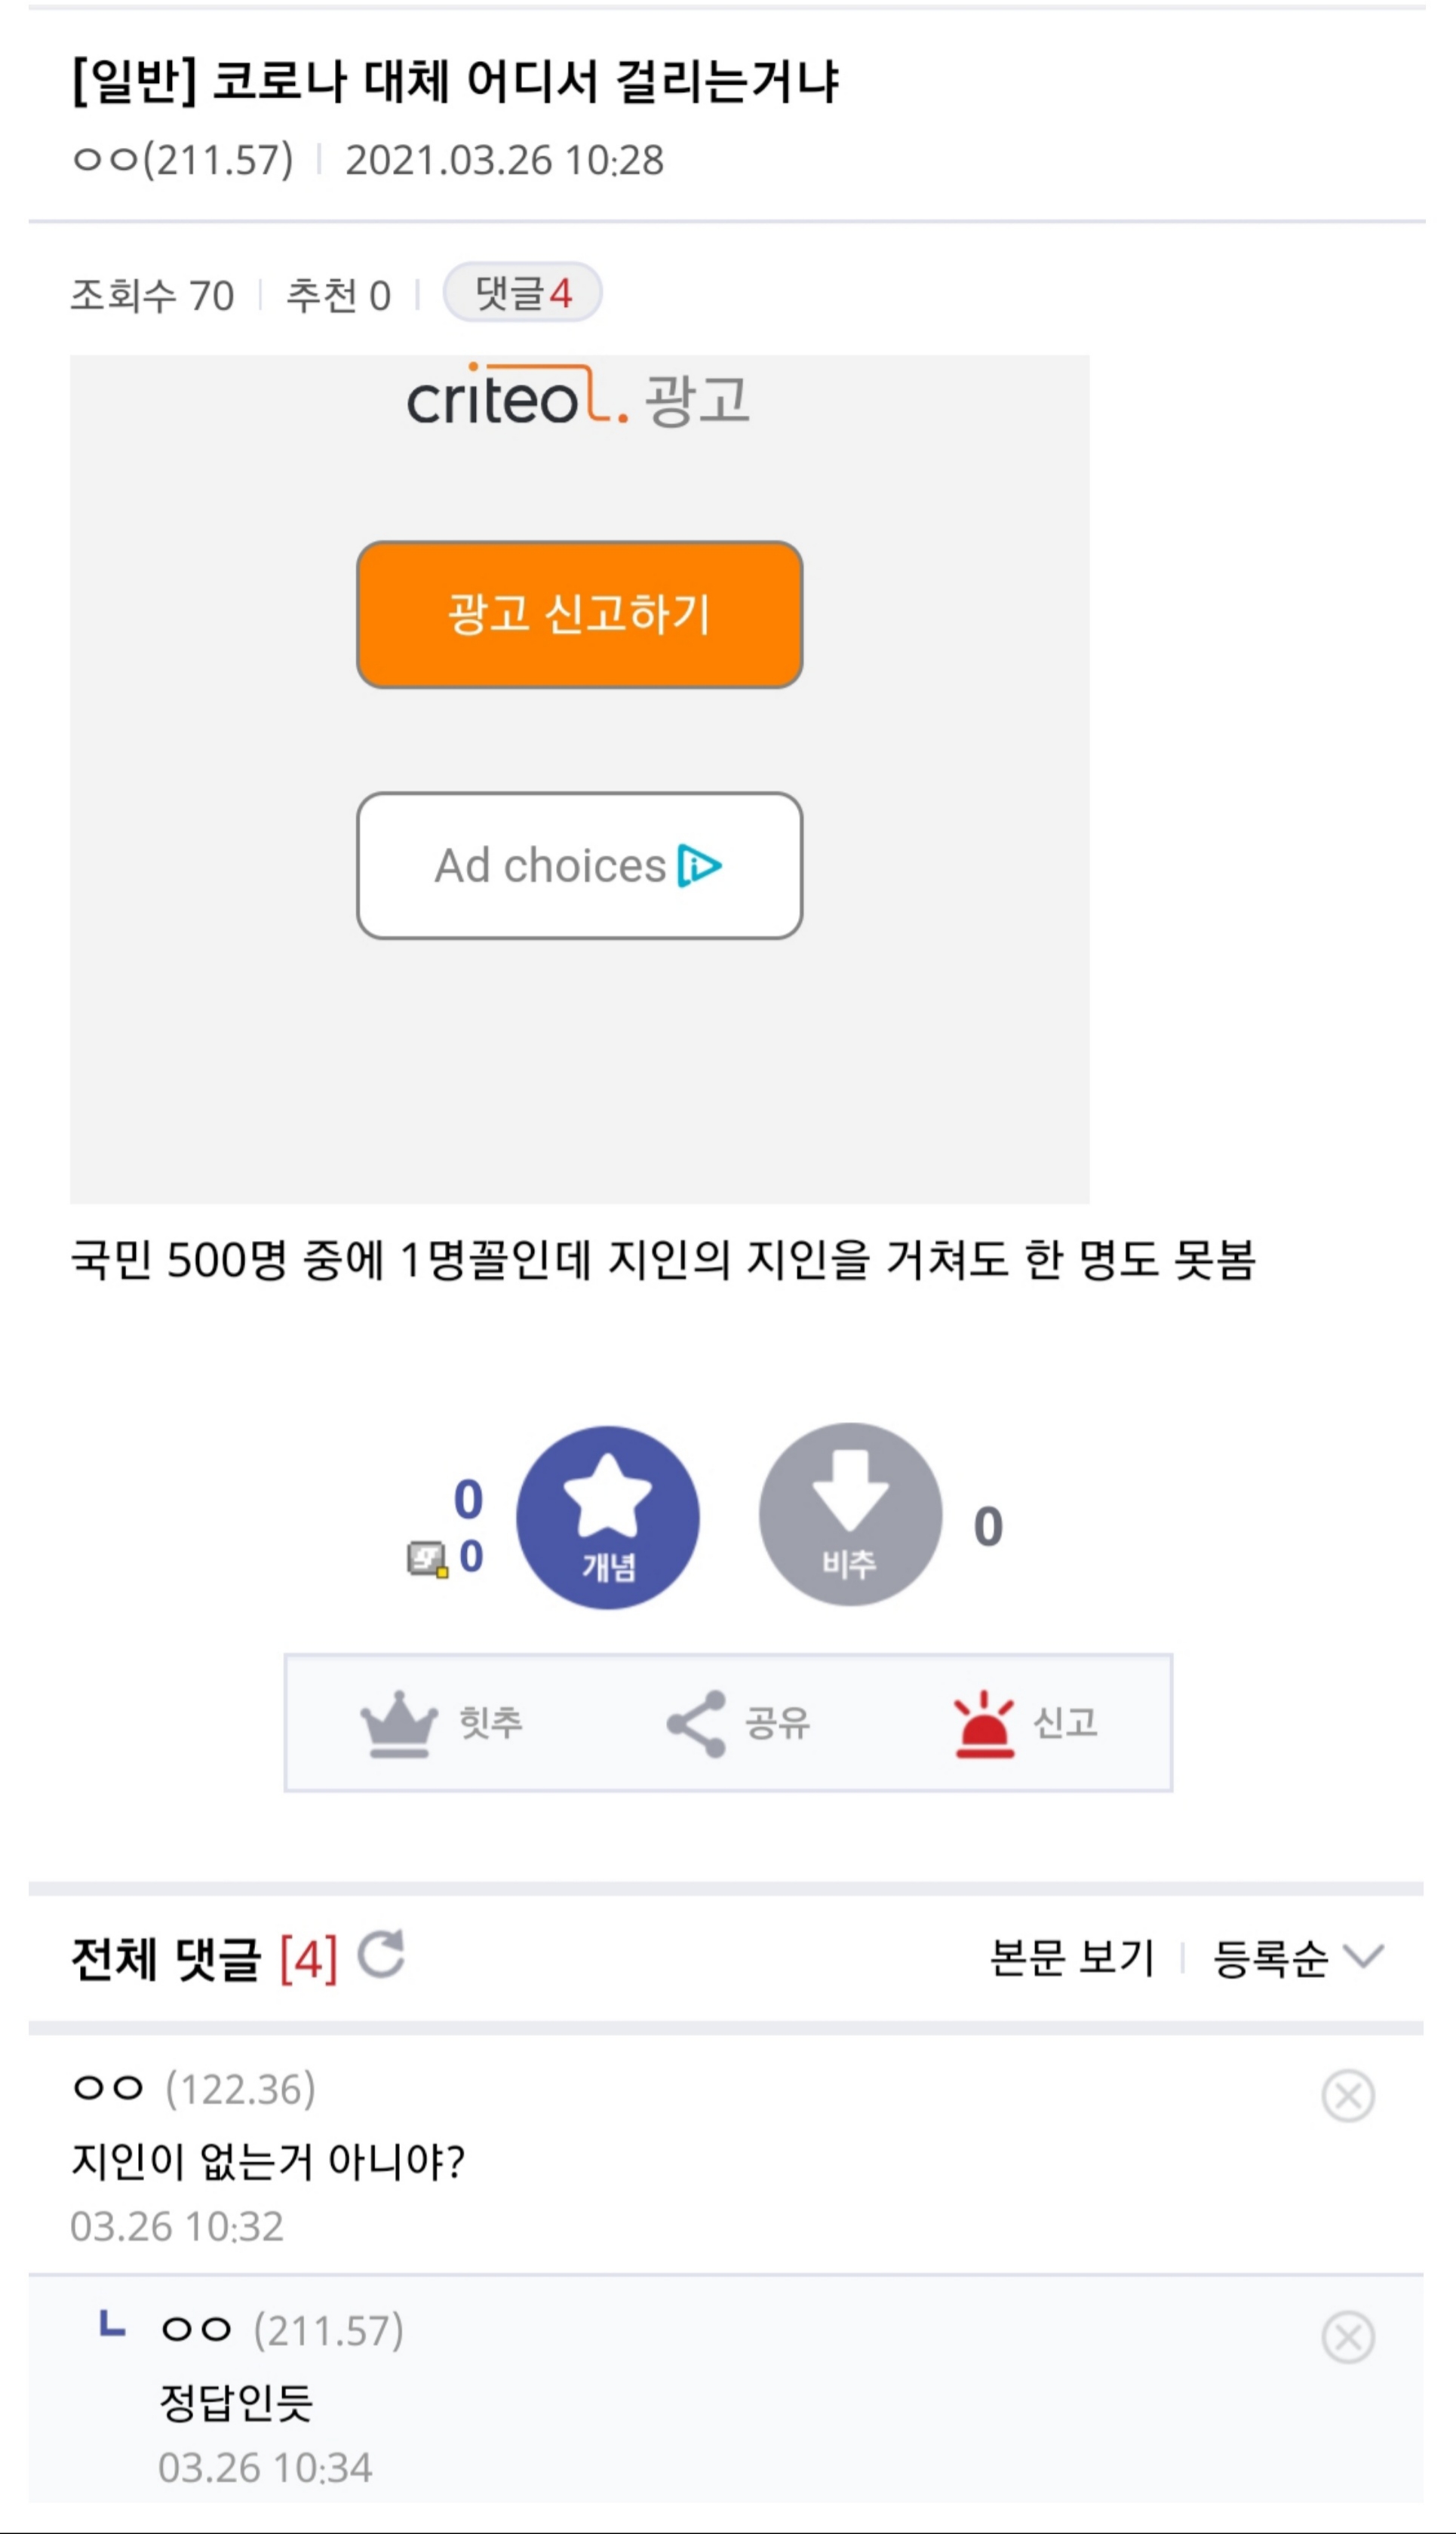Jump to comments via 댓글 4 badge
This screenshot has height=2534, width=1456.
coord(522,293)
